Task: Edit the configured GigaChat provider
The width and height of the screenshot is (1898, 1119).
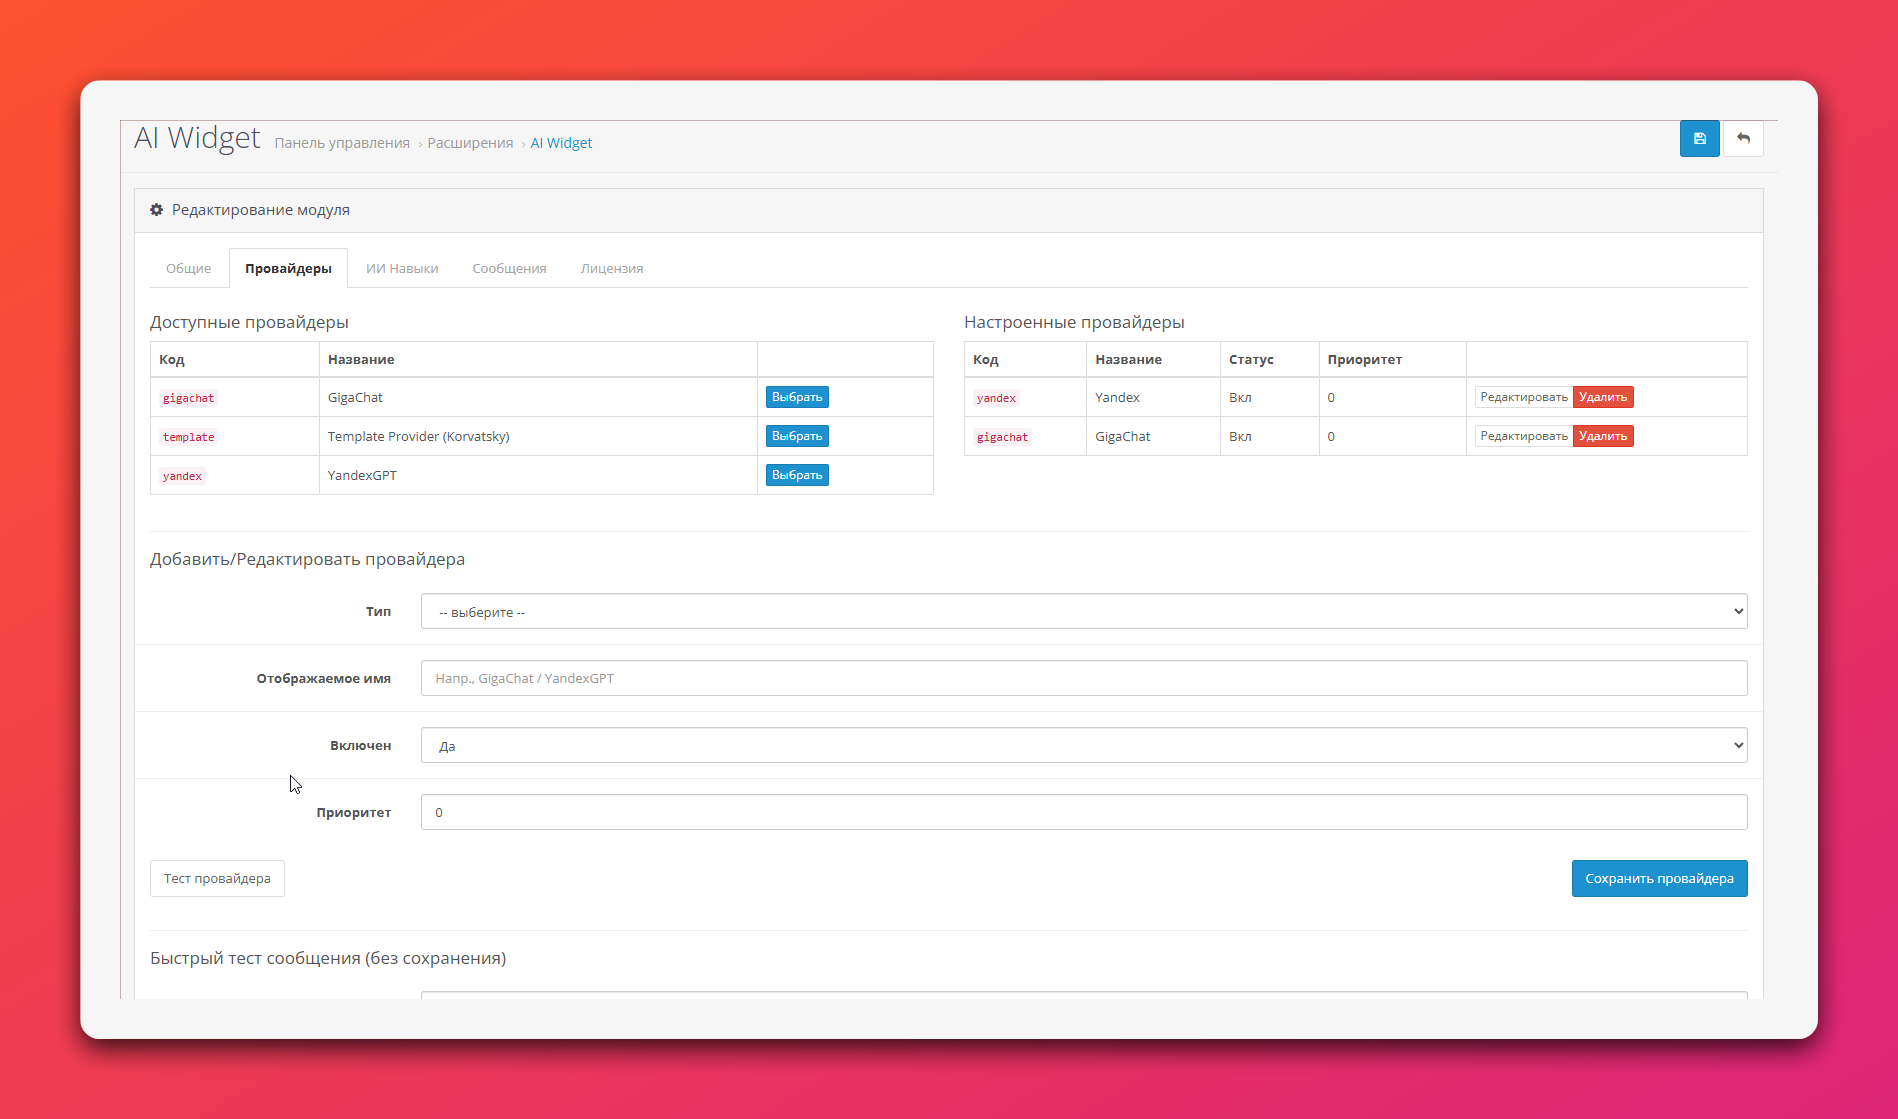Action: click(1523, 437)
